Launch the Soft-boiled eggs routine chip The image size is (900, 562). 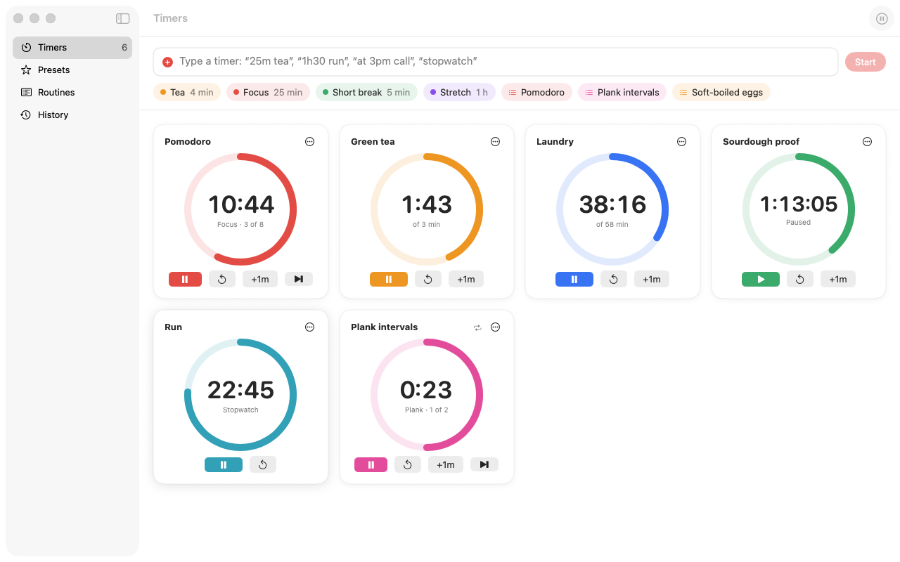point(721,92)
